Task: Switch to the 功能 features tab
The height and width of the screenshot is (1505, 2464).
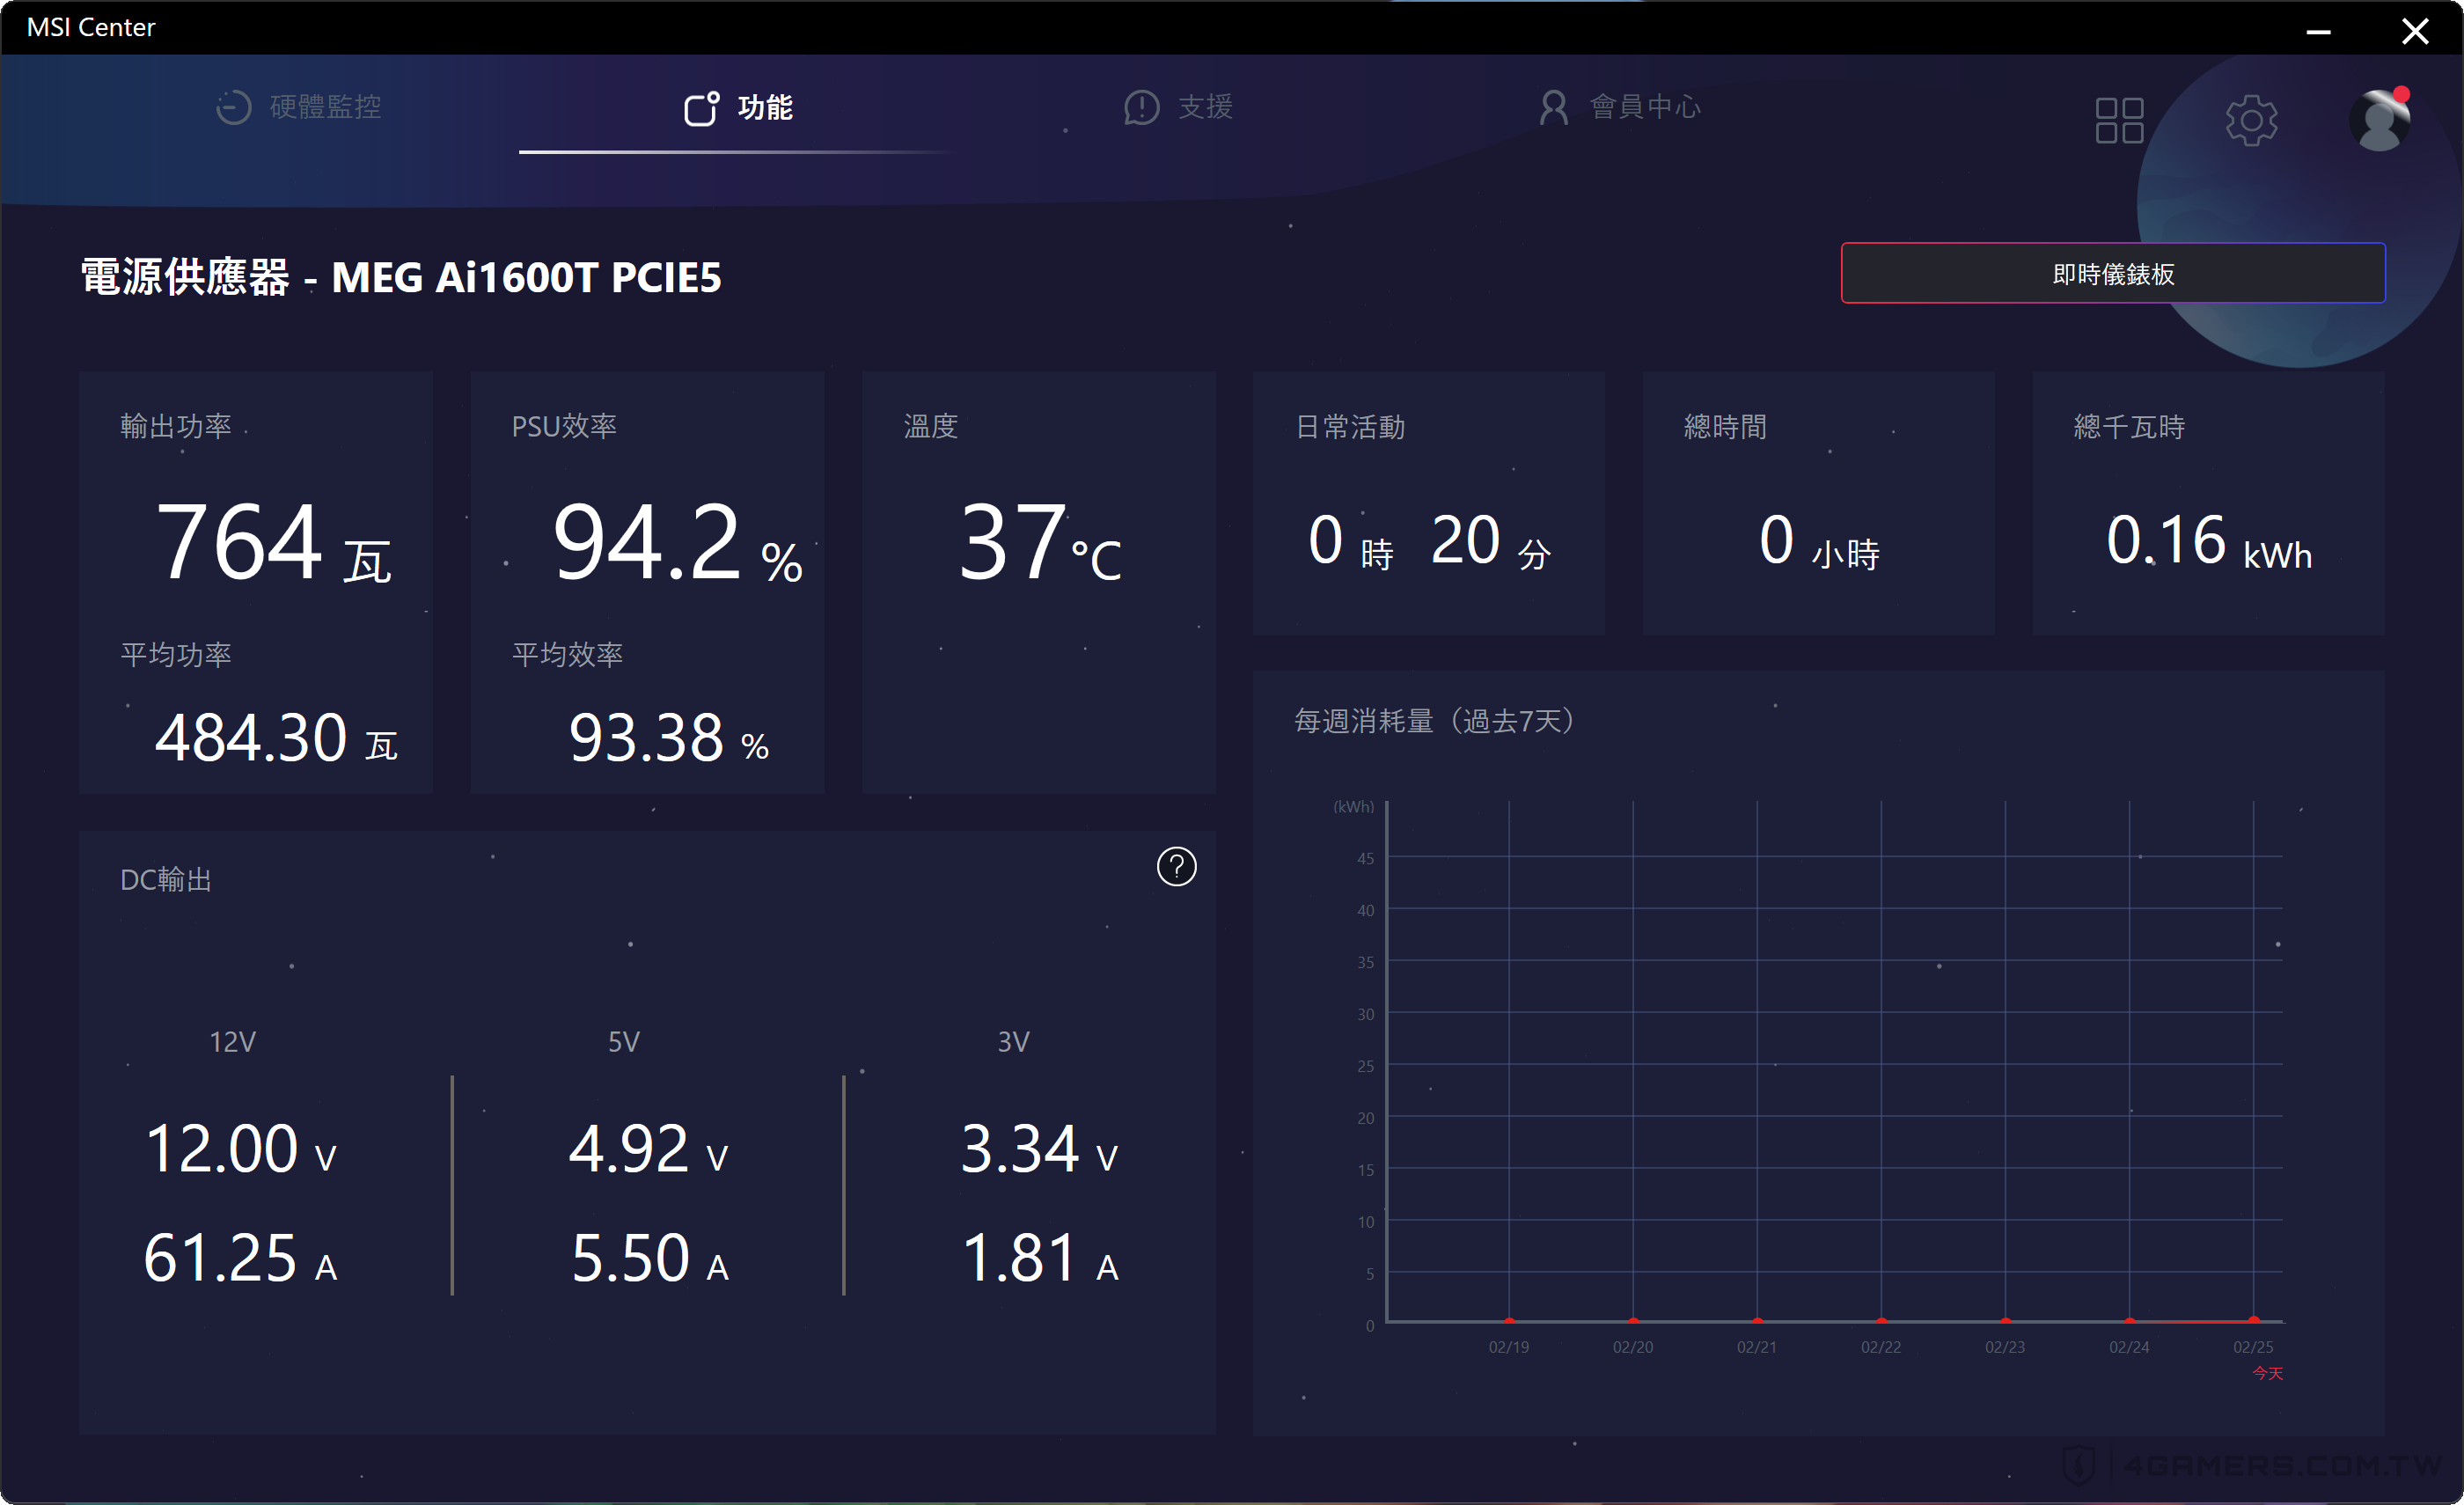Action: point(738,107)
